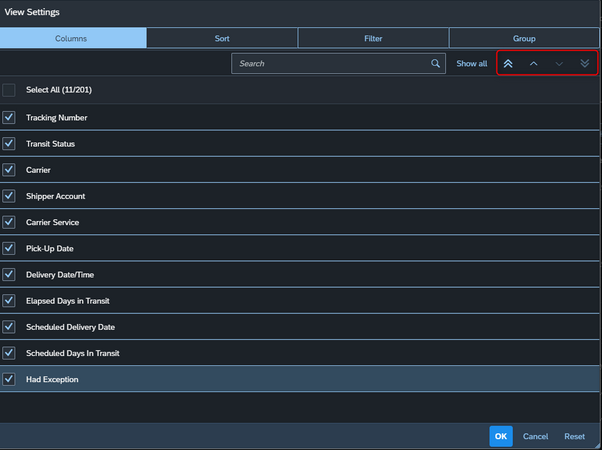
Task: Toggle the Select All checkbox
Action: (x=9, y=90)
